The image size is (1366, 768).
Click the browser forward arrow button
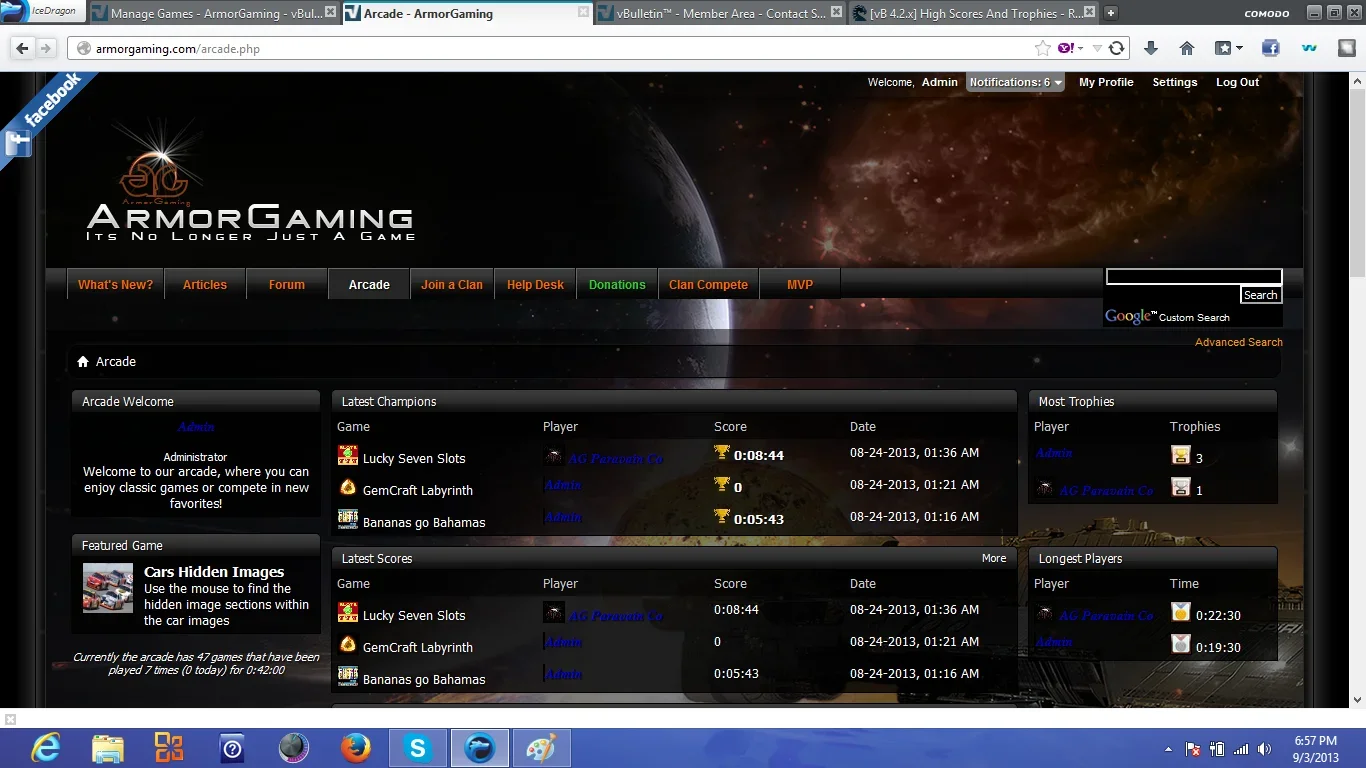[x=47, y=48]
